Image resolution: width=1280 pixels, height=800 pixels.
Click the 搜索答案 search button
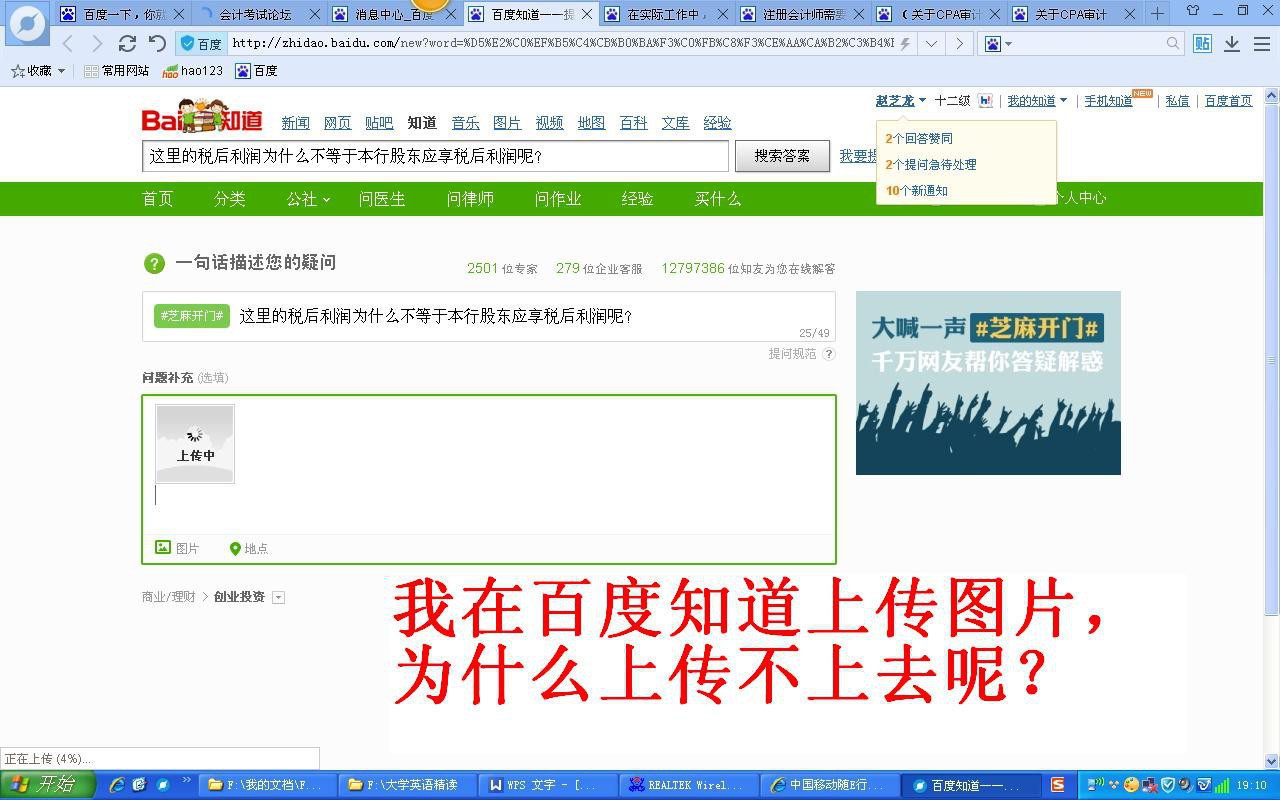point(782,157)
